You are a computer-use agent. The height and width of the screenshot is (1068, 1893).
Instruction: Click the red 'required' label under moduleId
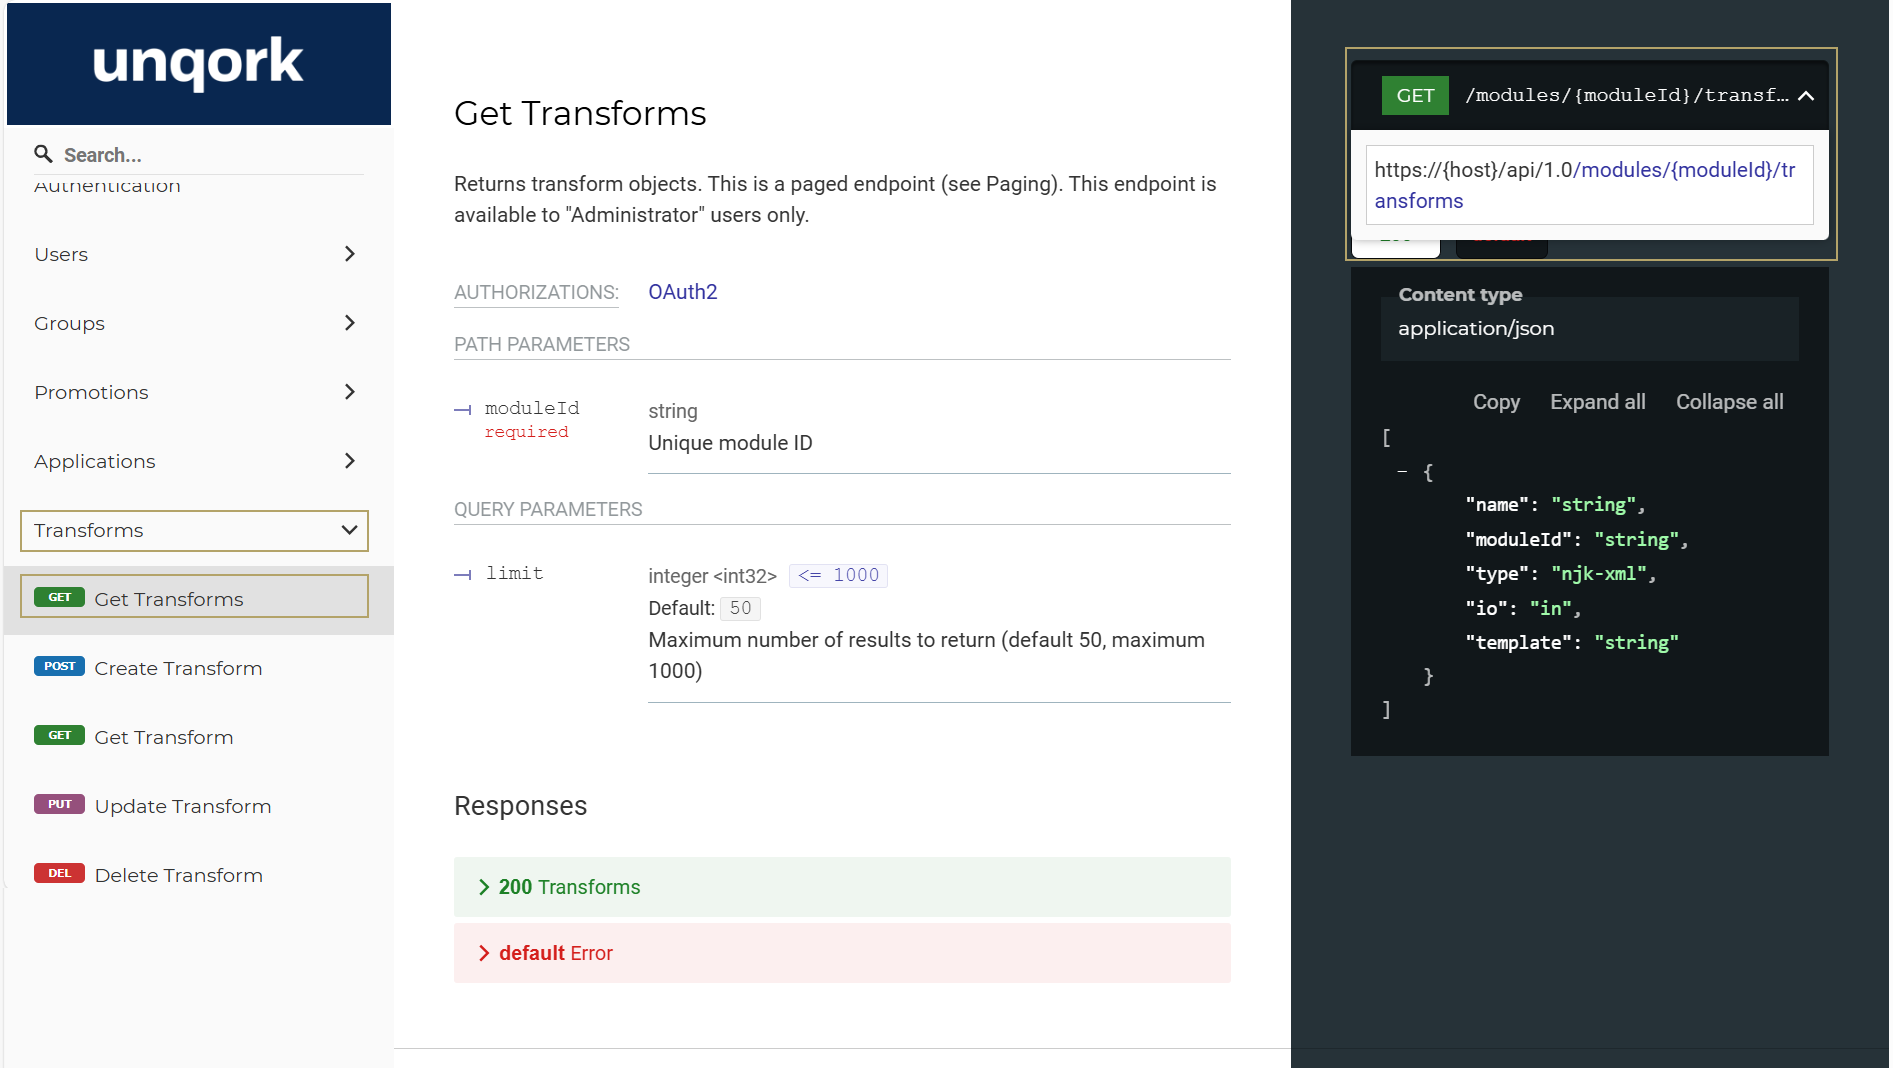pos(527,432)
